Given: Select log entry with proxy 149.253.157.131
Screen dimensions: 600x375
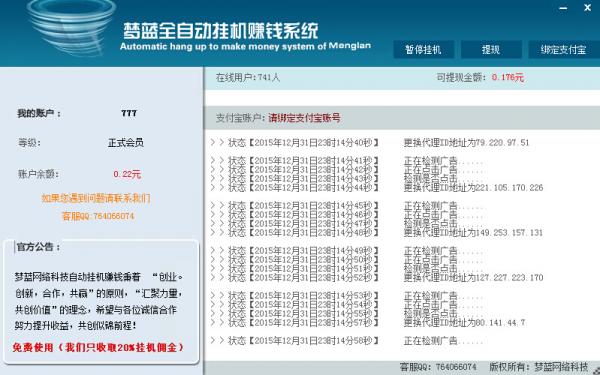Looking at the screenshot, I should pos(377,233).
